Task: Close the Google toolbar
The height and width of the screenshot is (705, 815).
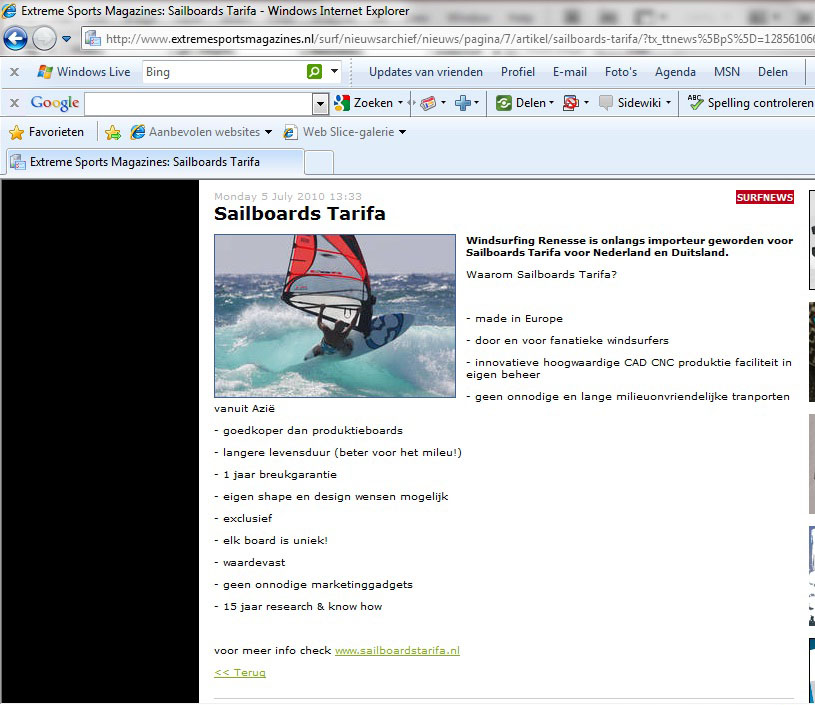Action: 15,103
